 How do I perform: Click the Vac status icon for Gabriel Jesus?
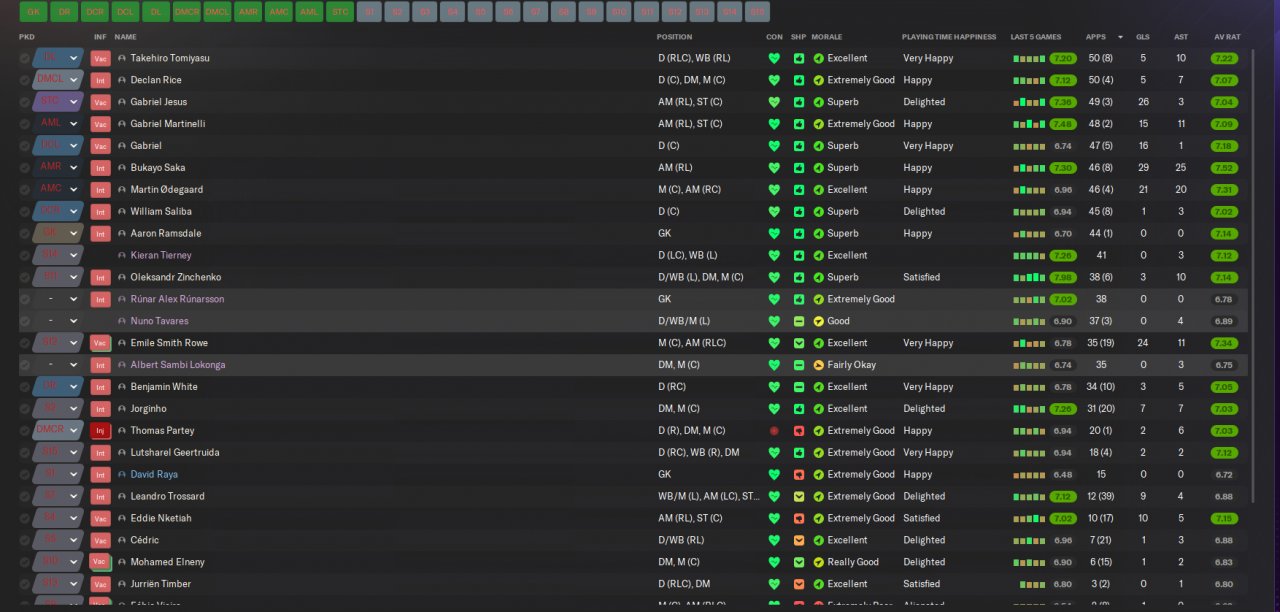(100, 102)
